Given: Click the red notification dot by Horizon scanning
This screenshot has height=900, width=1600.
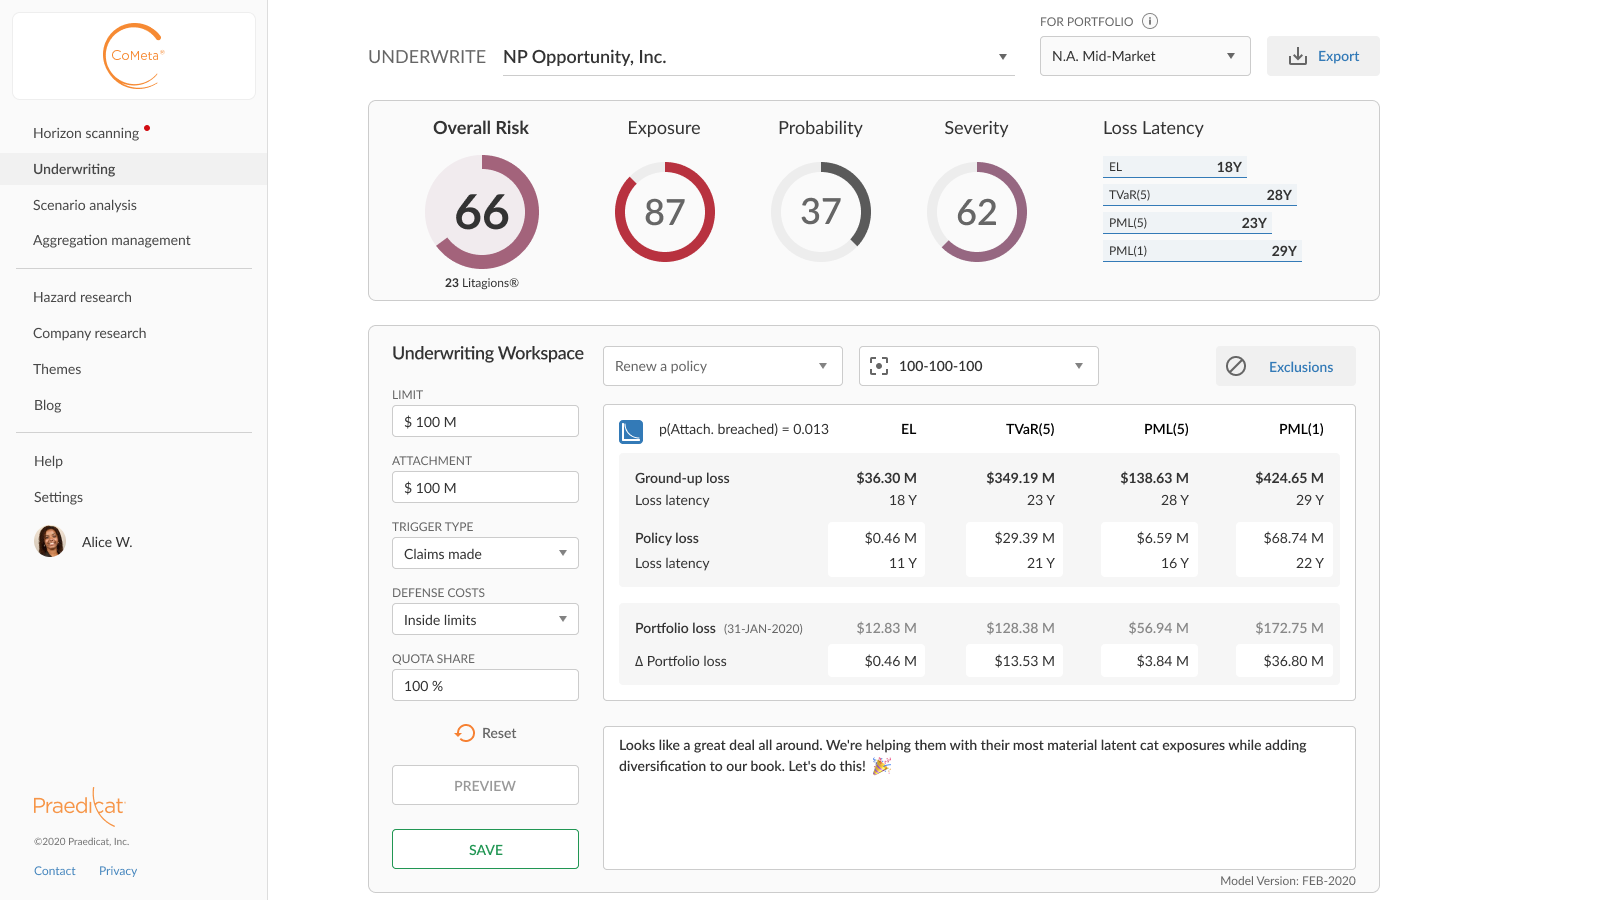Looking at the screenshot, I should tap(147, 128).
